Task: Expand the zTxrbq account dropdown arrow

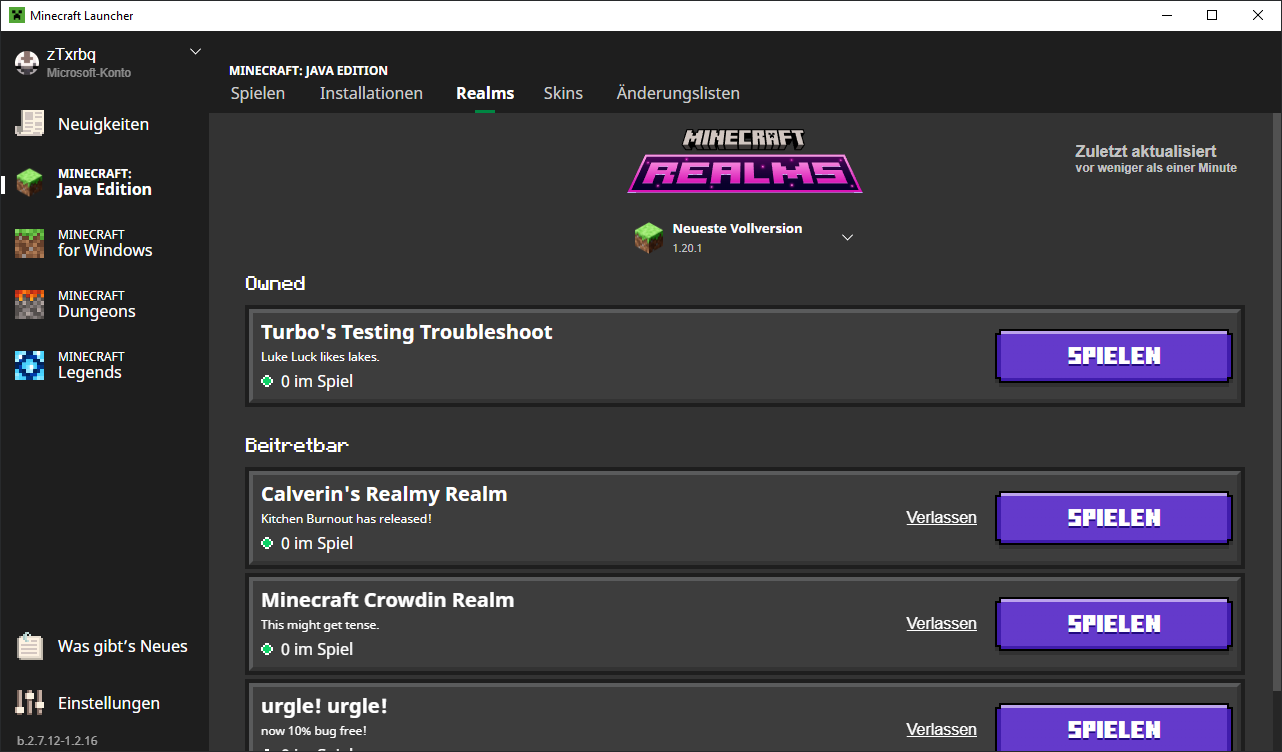Action: coord(195,52)
